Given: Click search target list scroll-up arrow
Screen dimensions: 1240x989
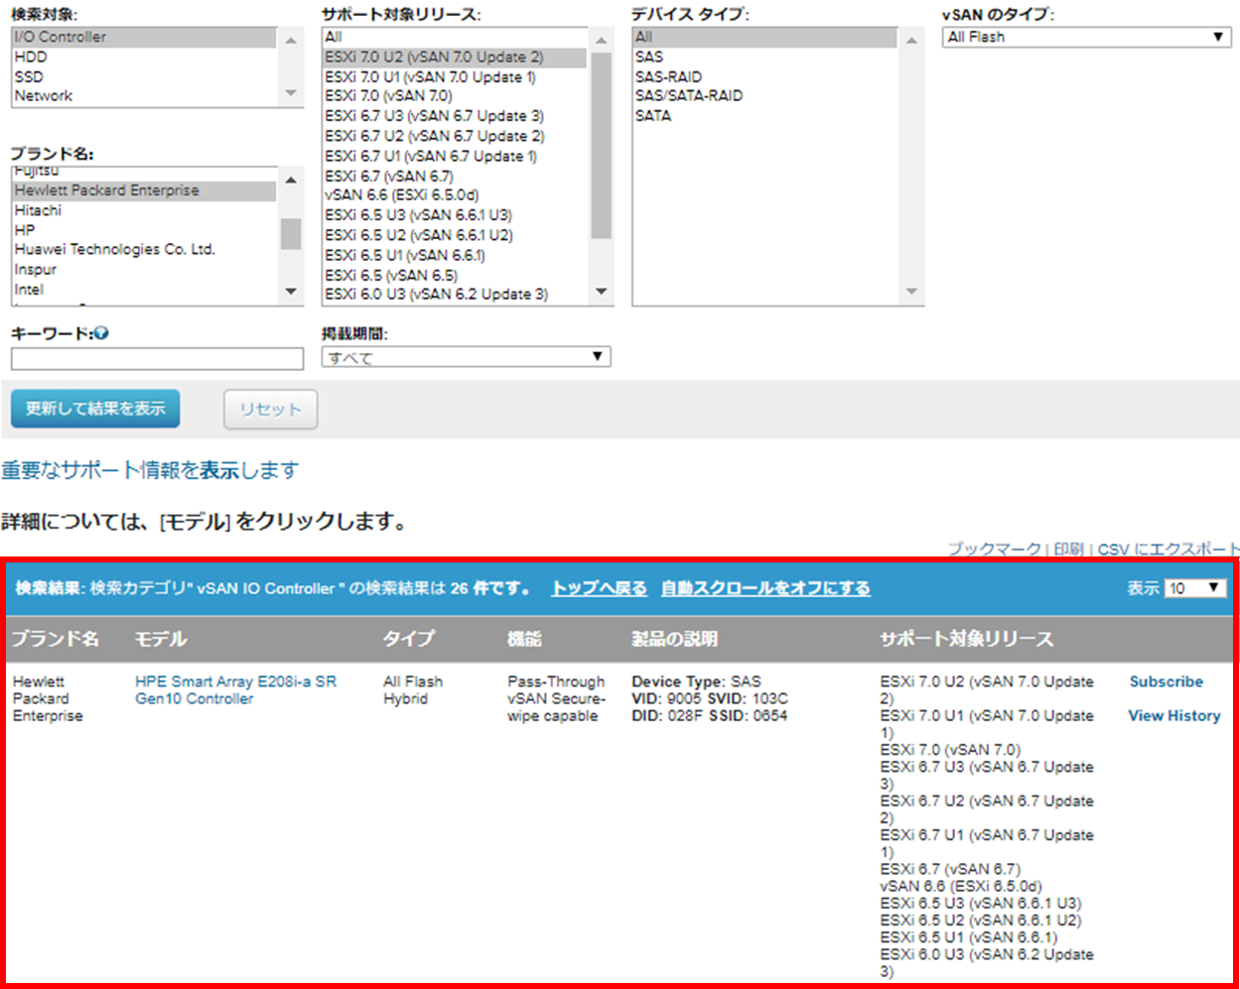Looking at the screenshot, I should click(291, 40).
